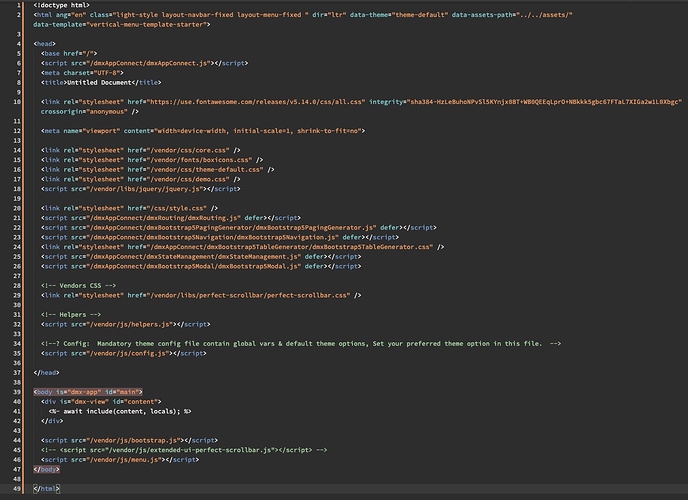Click the dmxRouting.js script source path
The image size is (688, 500).
(165, 218)
